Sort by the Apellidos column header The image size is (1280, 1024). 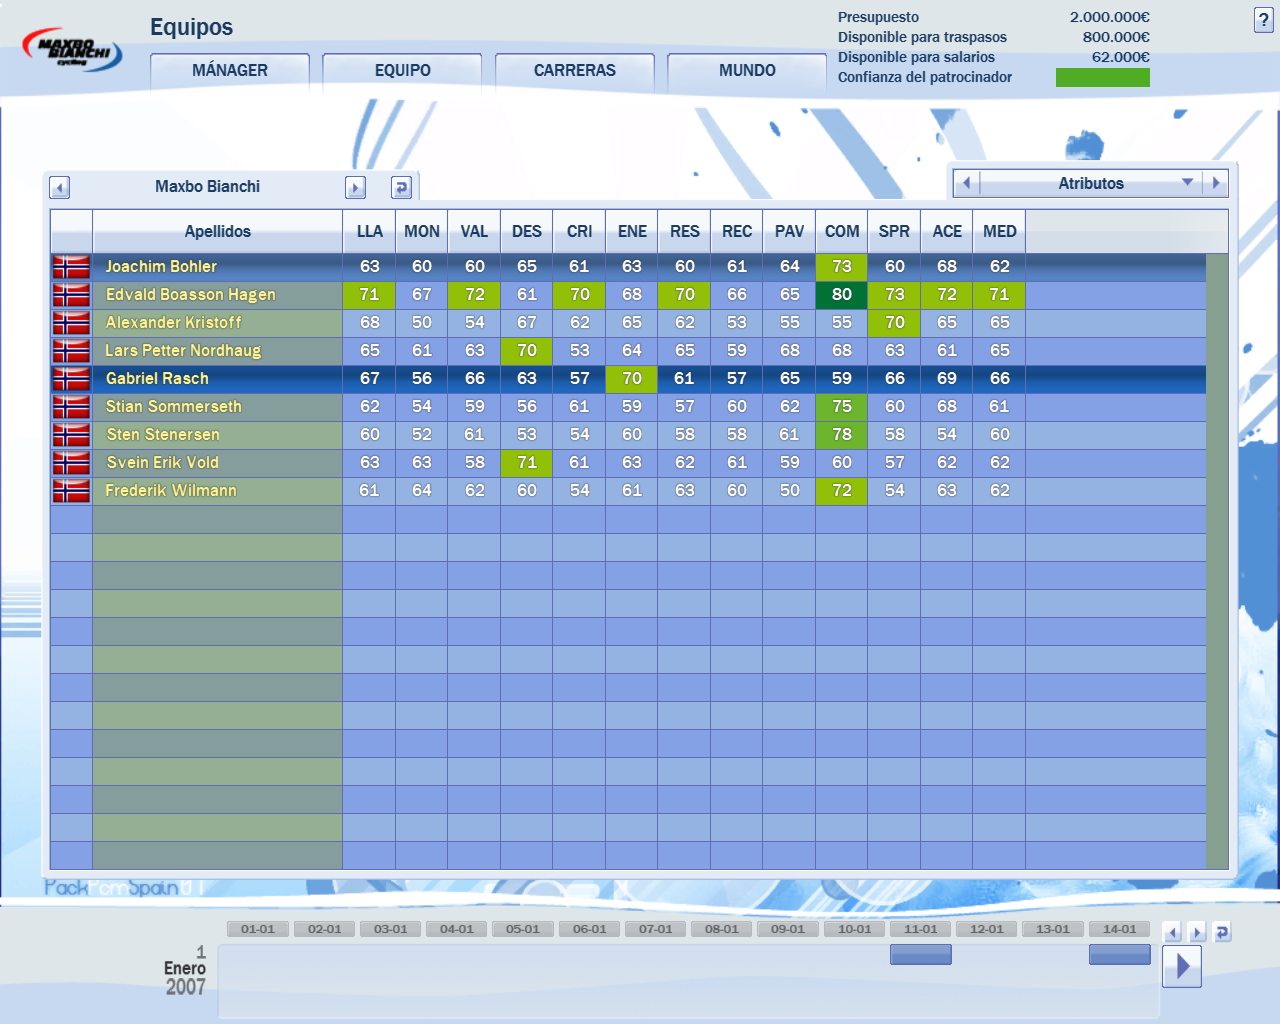click(x=217, y=231)
